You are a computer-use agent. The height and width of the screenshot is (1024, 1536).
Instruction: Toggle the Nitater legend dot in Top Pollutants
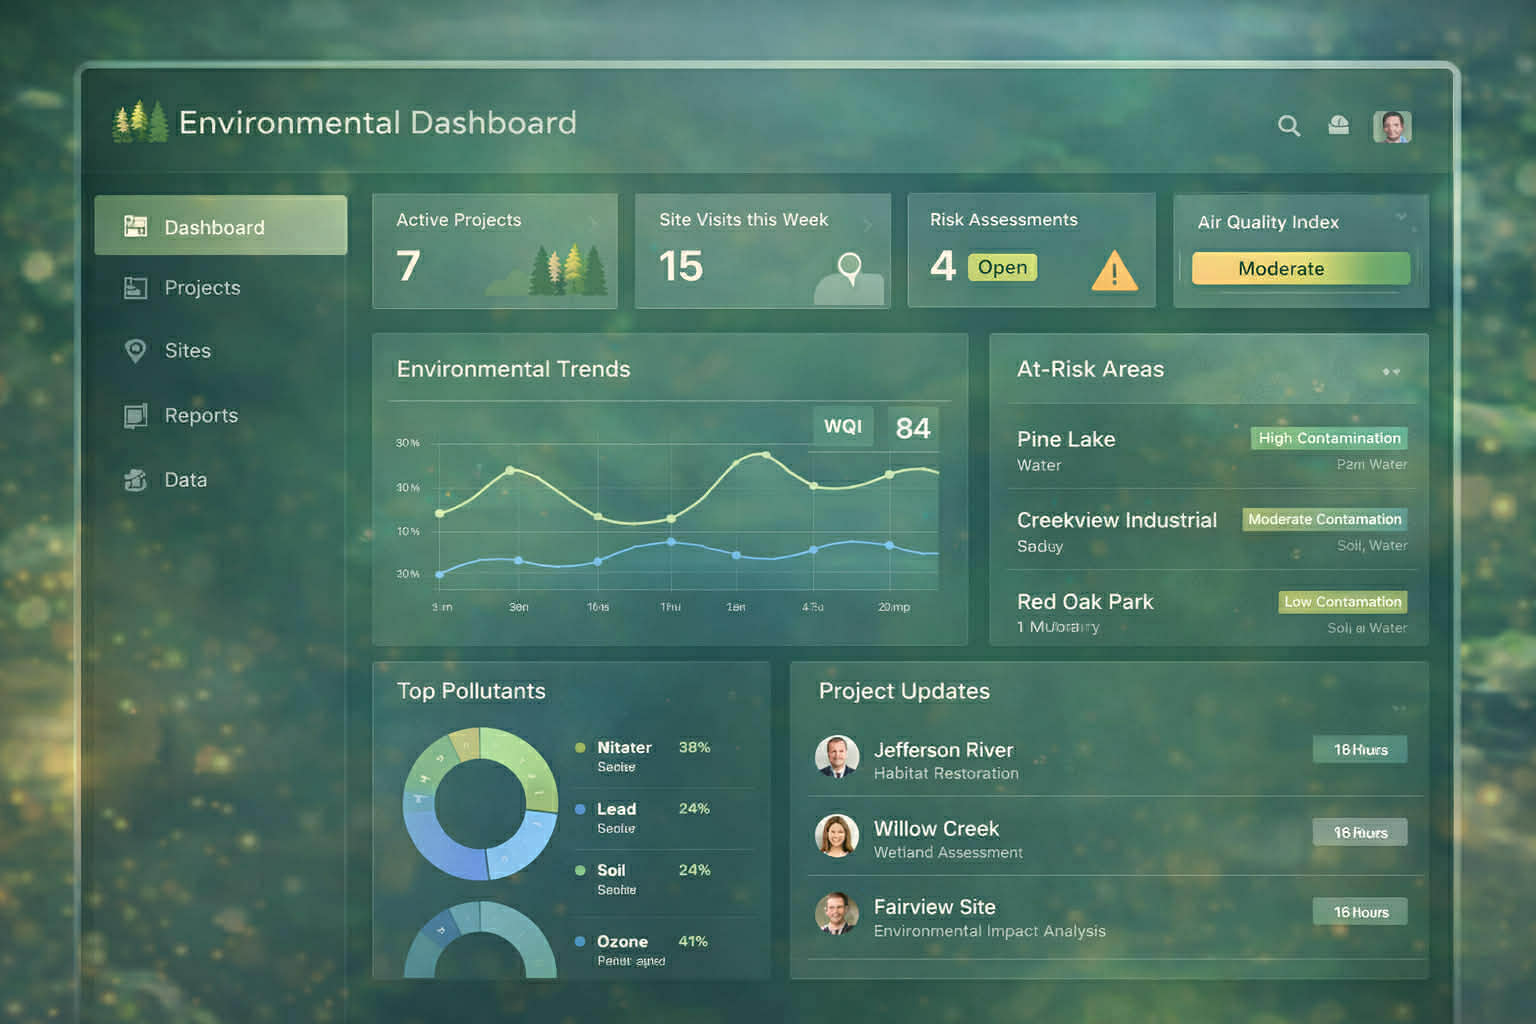pyautogui.click(x=578, y=747)
